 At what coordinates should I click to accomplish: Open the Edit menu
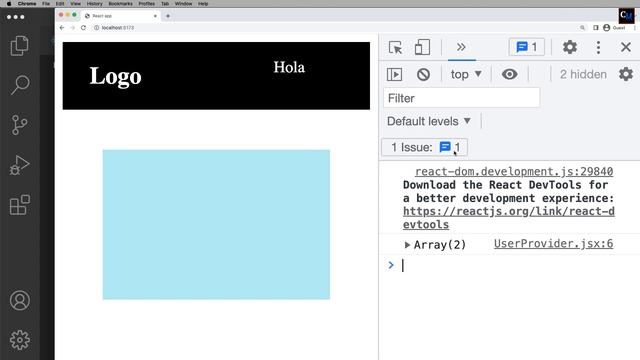pos(60,4)
